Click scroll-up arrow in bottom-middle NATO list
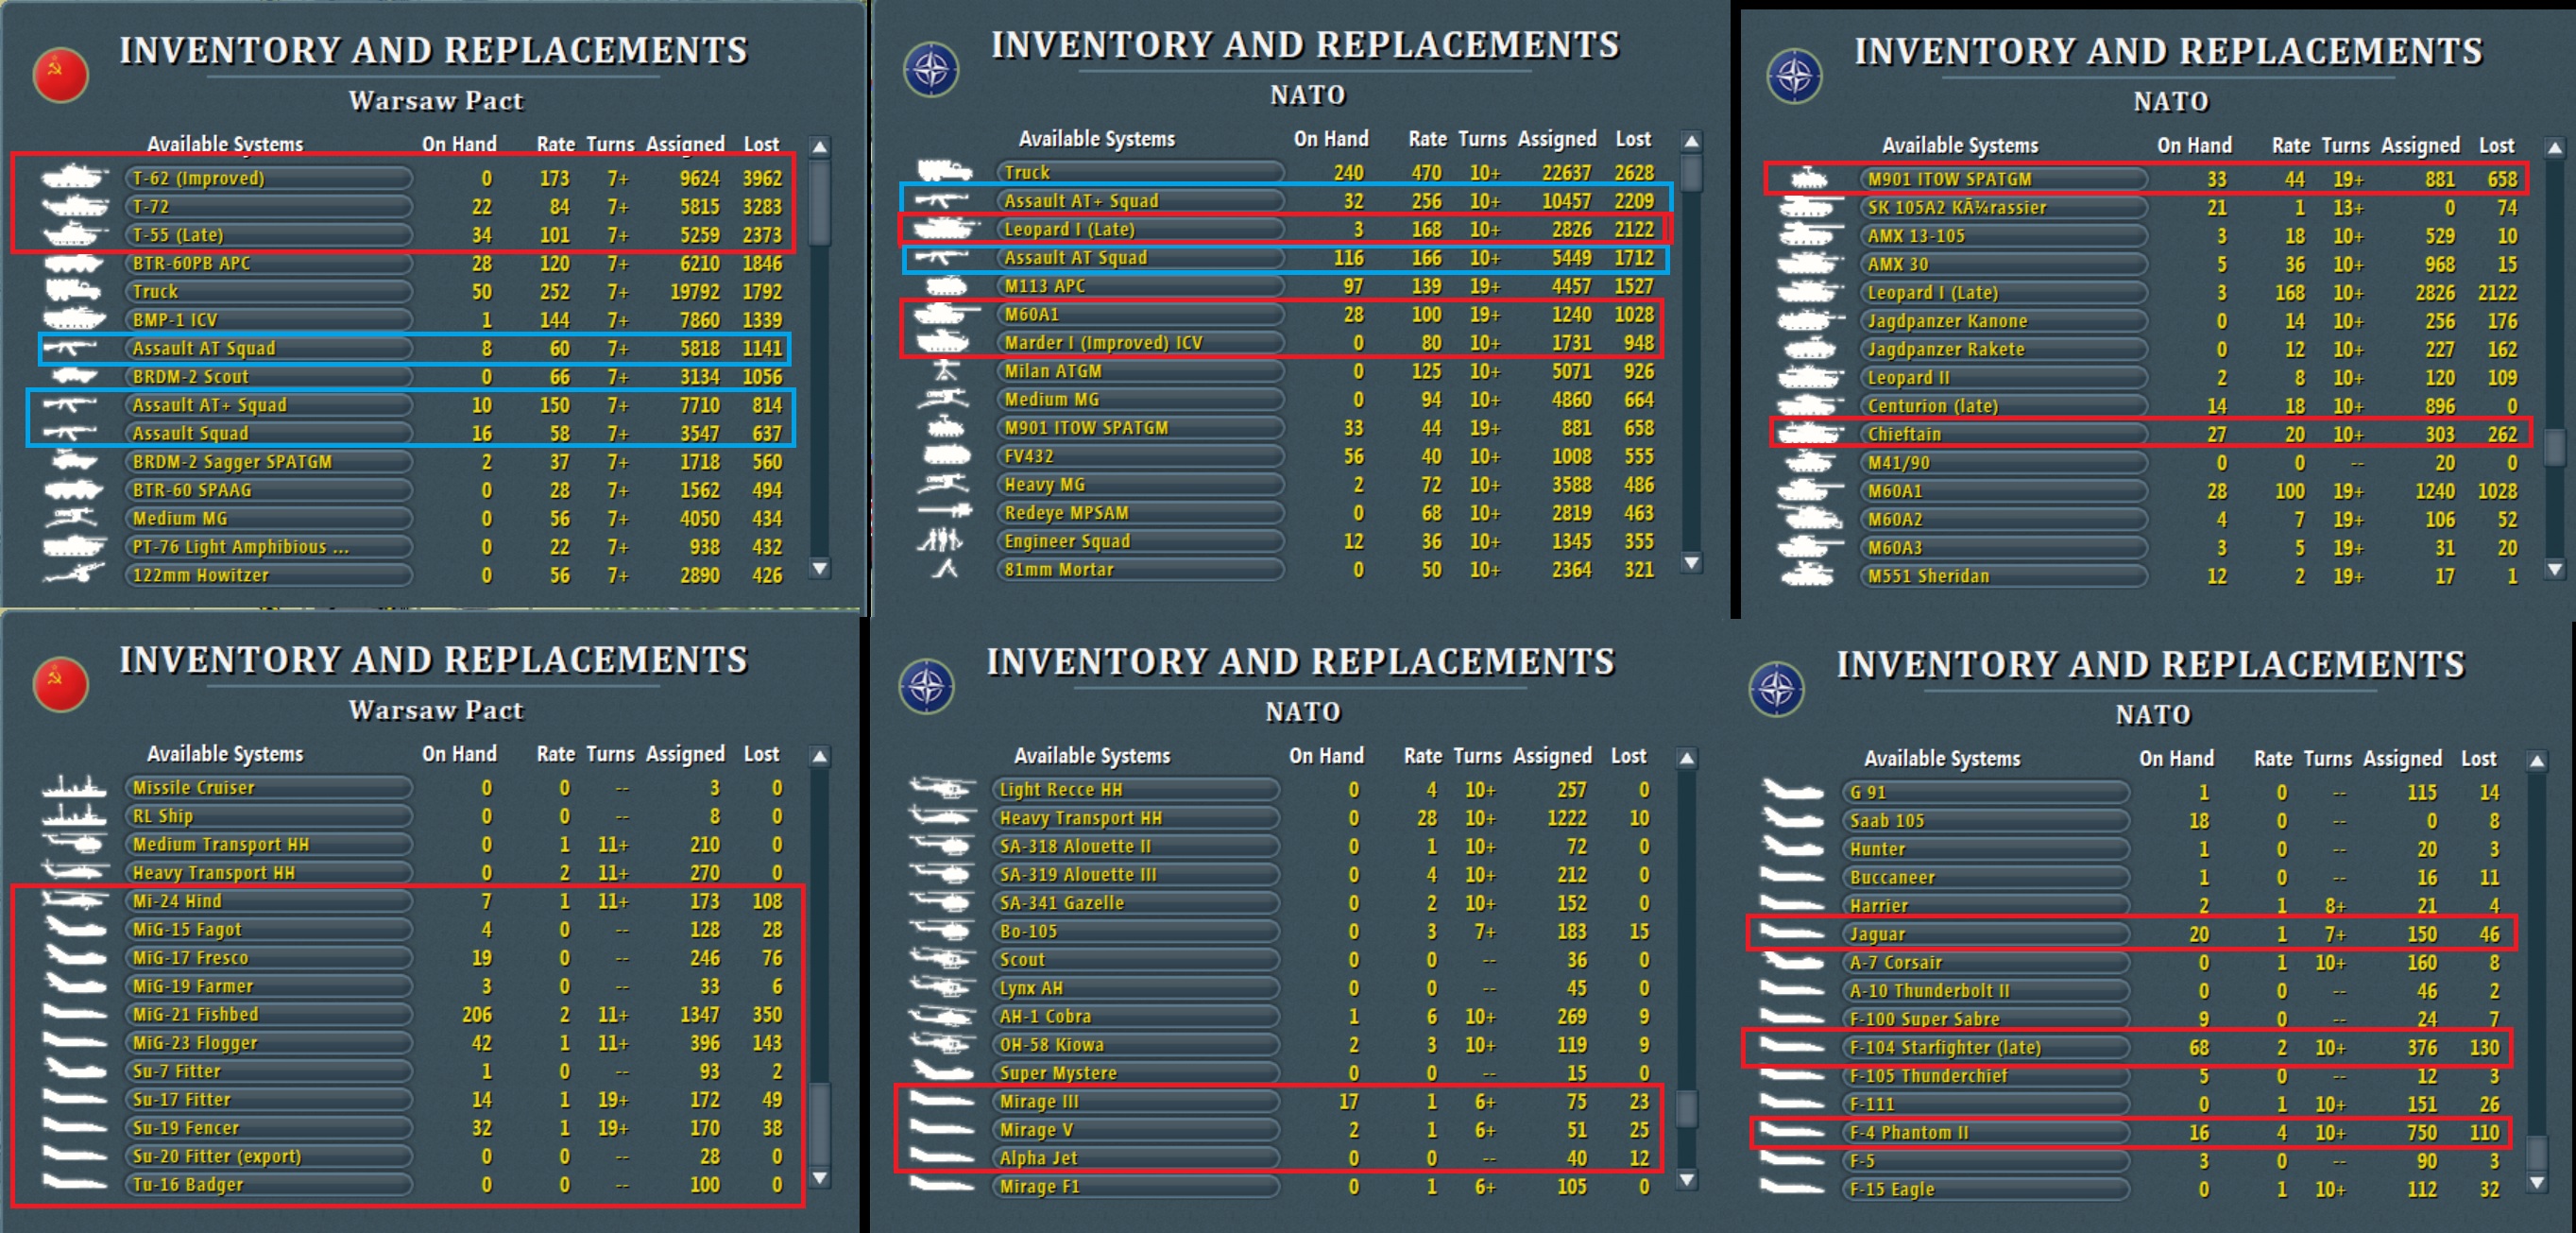Image resolution: width=2576 pixels, height=1233 pixels. [x=1687, y=759]
